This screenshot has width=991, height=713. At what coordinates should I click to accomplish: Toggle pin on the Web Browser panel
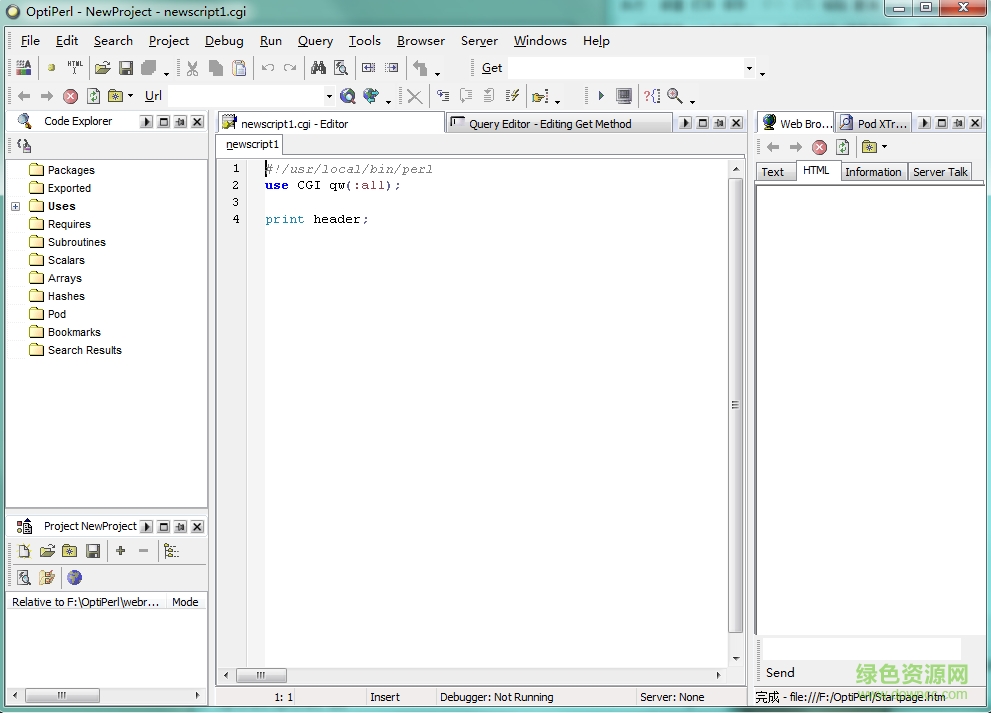(x=958, y=123)
